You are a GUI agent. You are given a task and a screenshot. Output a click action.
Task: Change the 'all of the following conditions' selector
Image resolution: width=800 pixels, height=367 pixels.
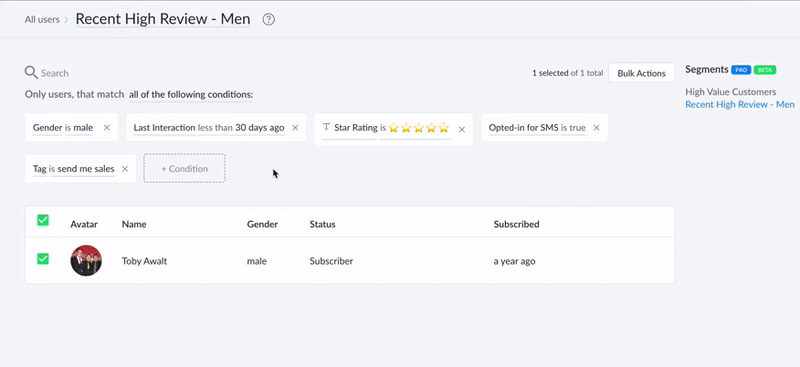point(191,94)
